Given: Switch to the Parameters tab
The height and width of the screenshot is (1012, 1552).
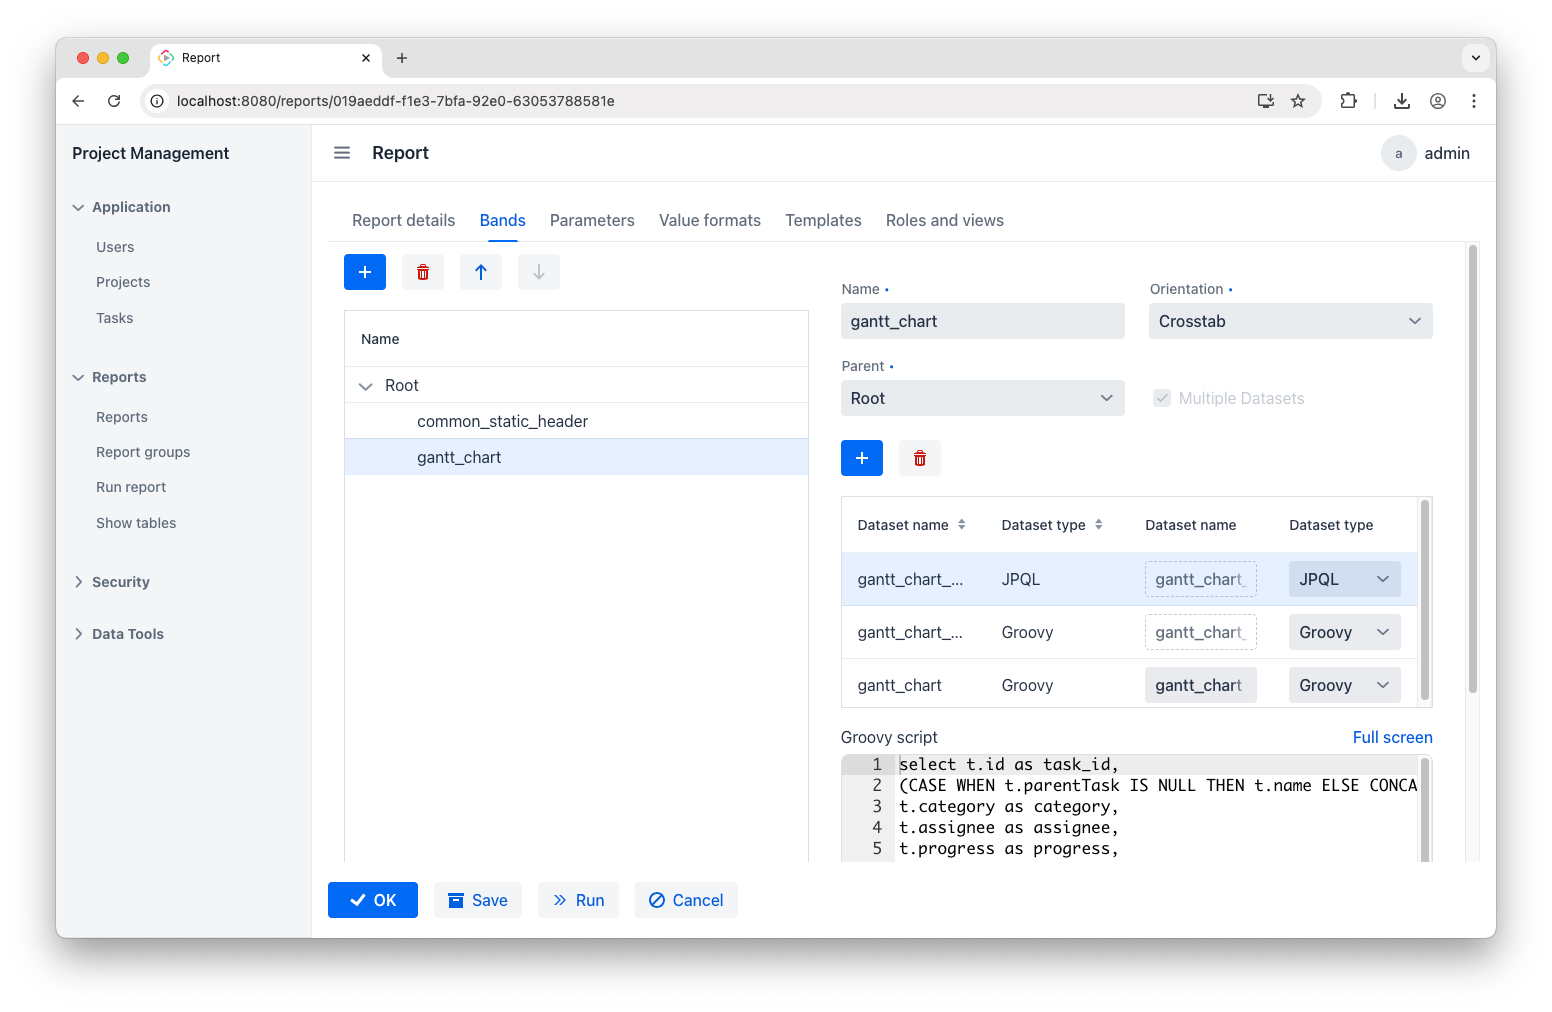Looking at the screenshot, I should point(592,220).
